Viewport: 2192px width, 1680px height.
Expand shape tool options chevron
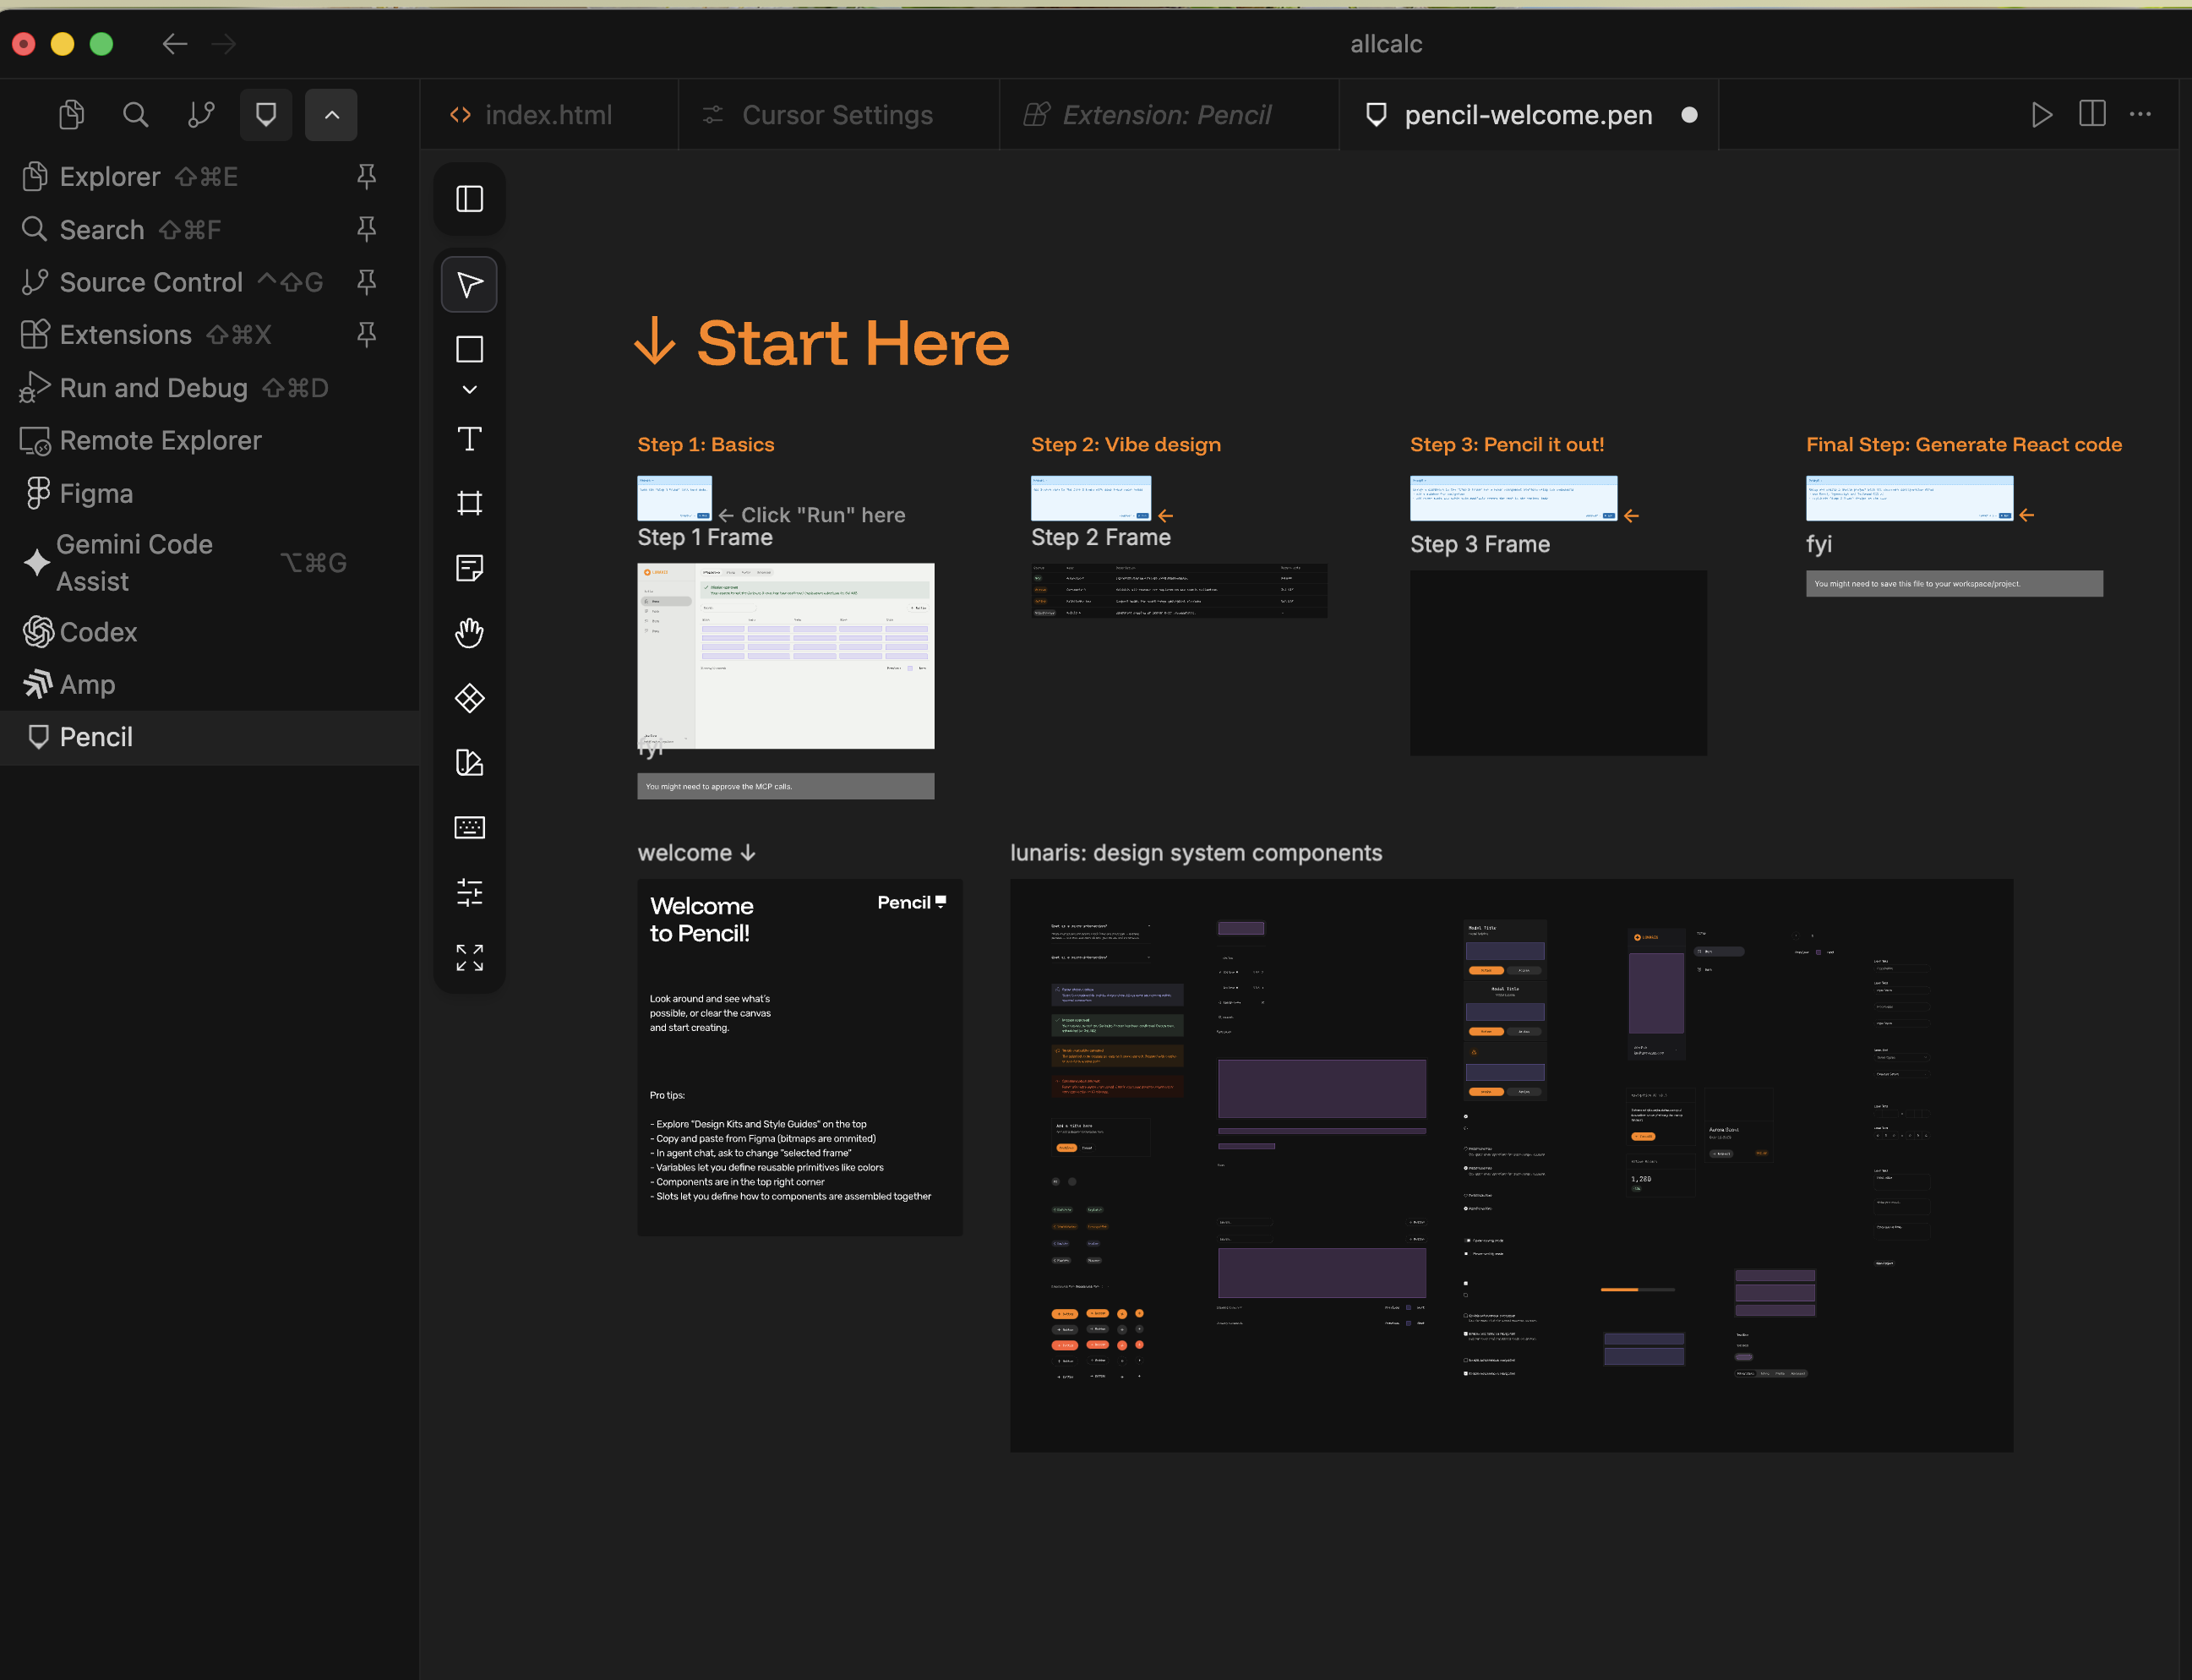pos(469,390)
